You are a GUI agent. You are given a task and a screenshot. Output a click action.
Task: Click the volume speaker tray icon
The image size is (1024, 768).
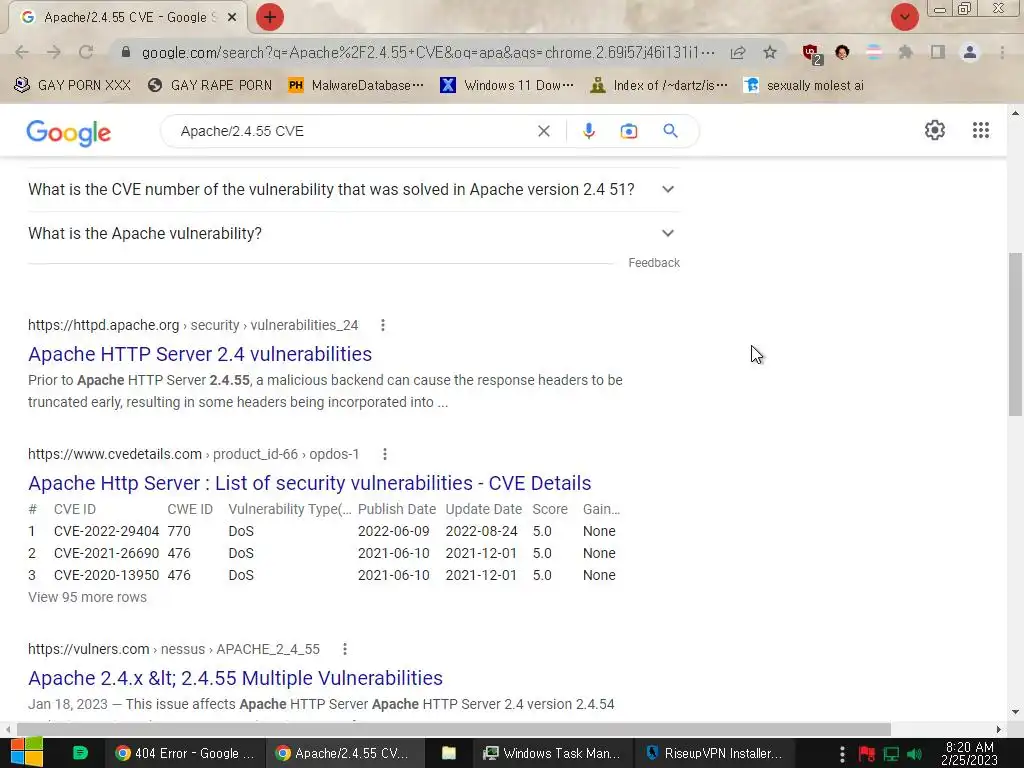pos(914,754)
